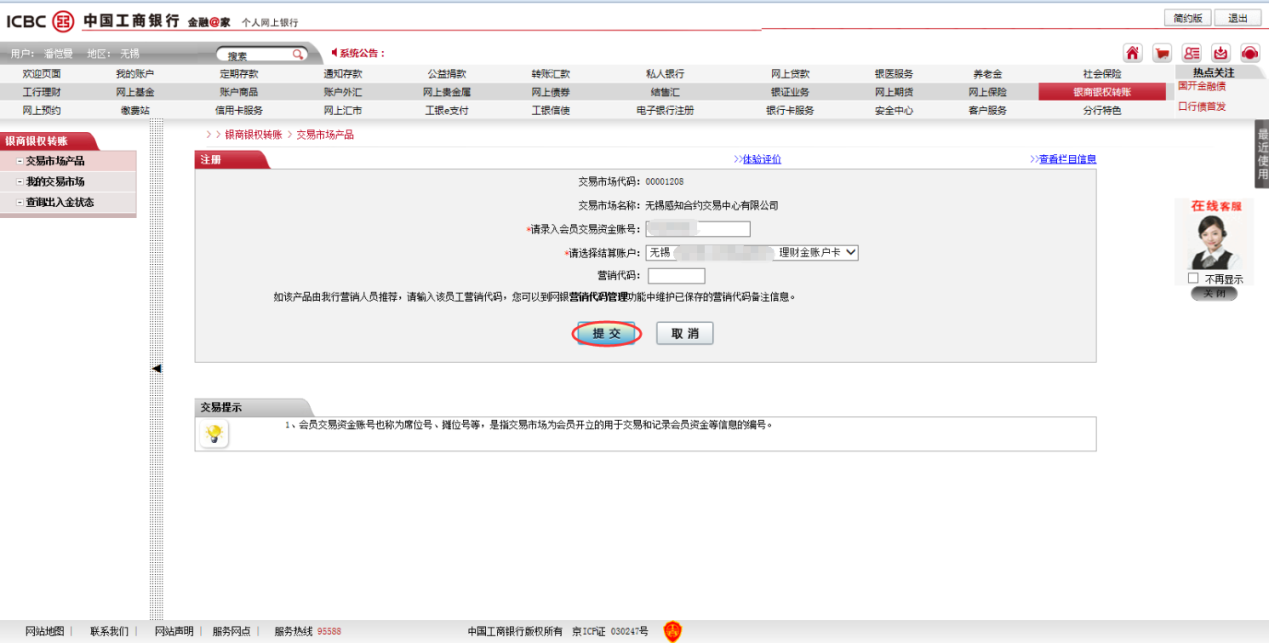Click 银商银权转账 in the breadcrumb
The image size is (1269, 643).
click(253, 134)
